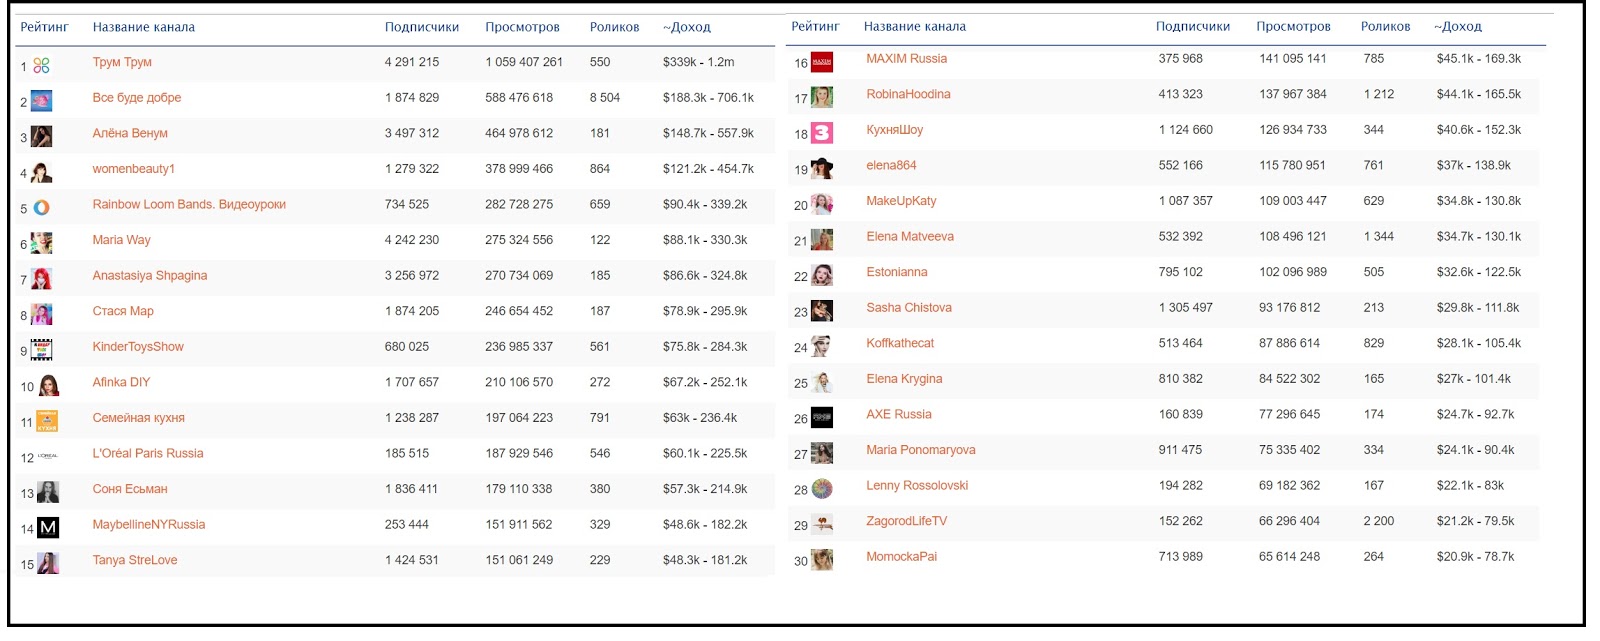Open the womenbeauty1 channel link
This screenshot has height=641, width=1600.
134,169
